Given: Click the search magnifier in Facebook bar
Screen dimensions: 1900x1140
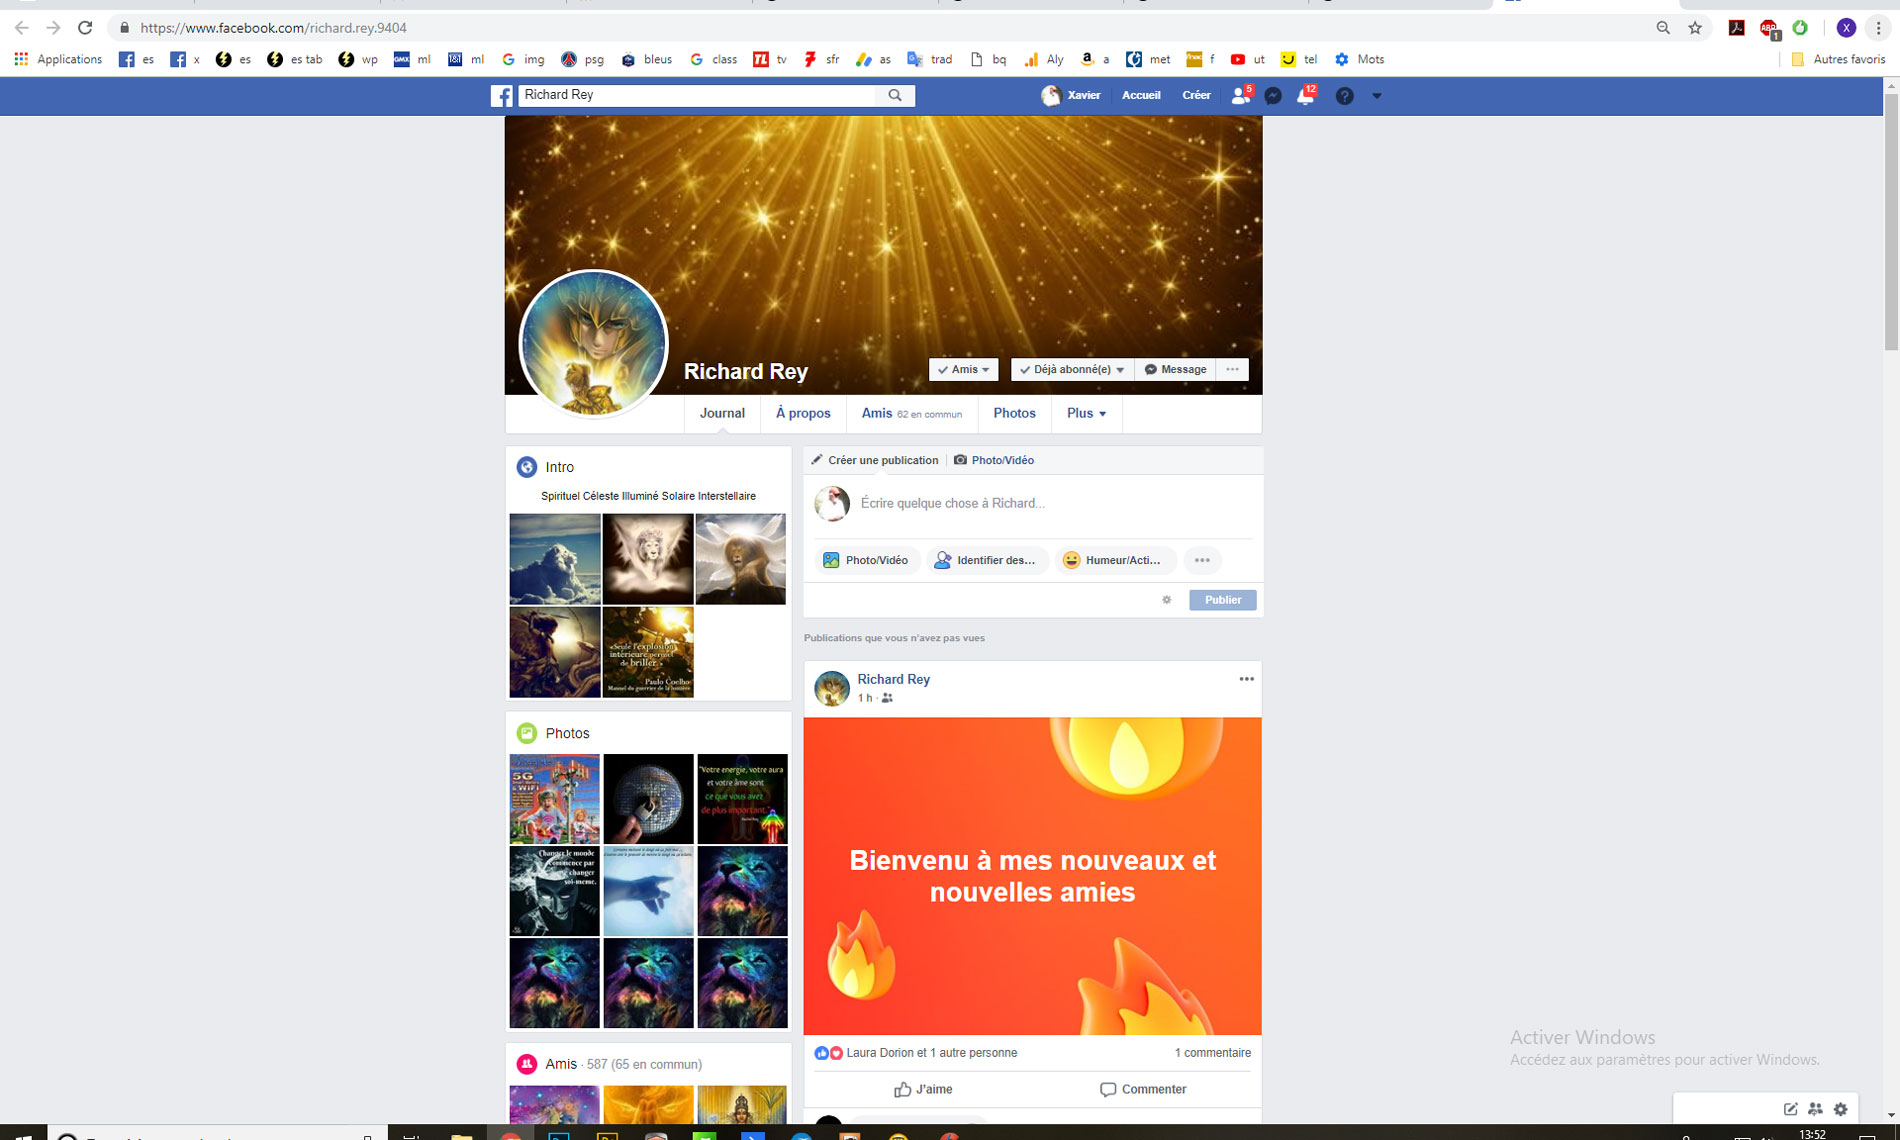Looking at the screenshot, I should [x=895, y=95].
